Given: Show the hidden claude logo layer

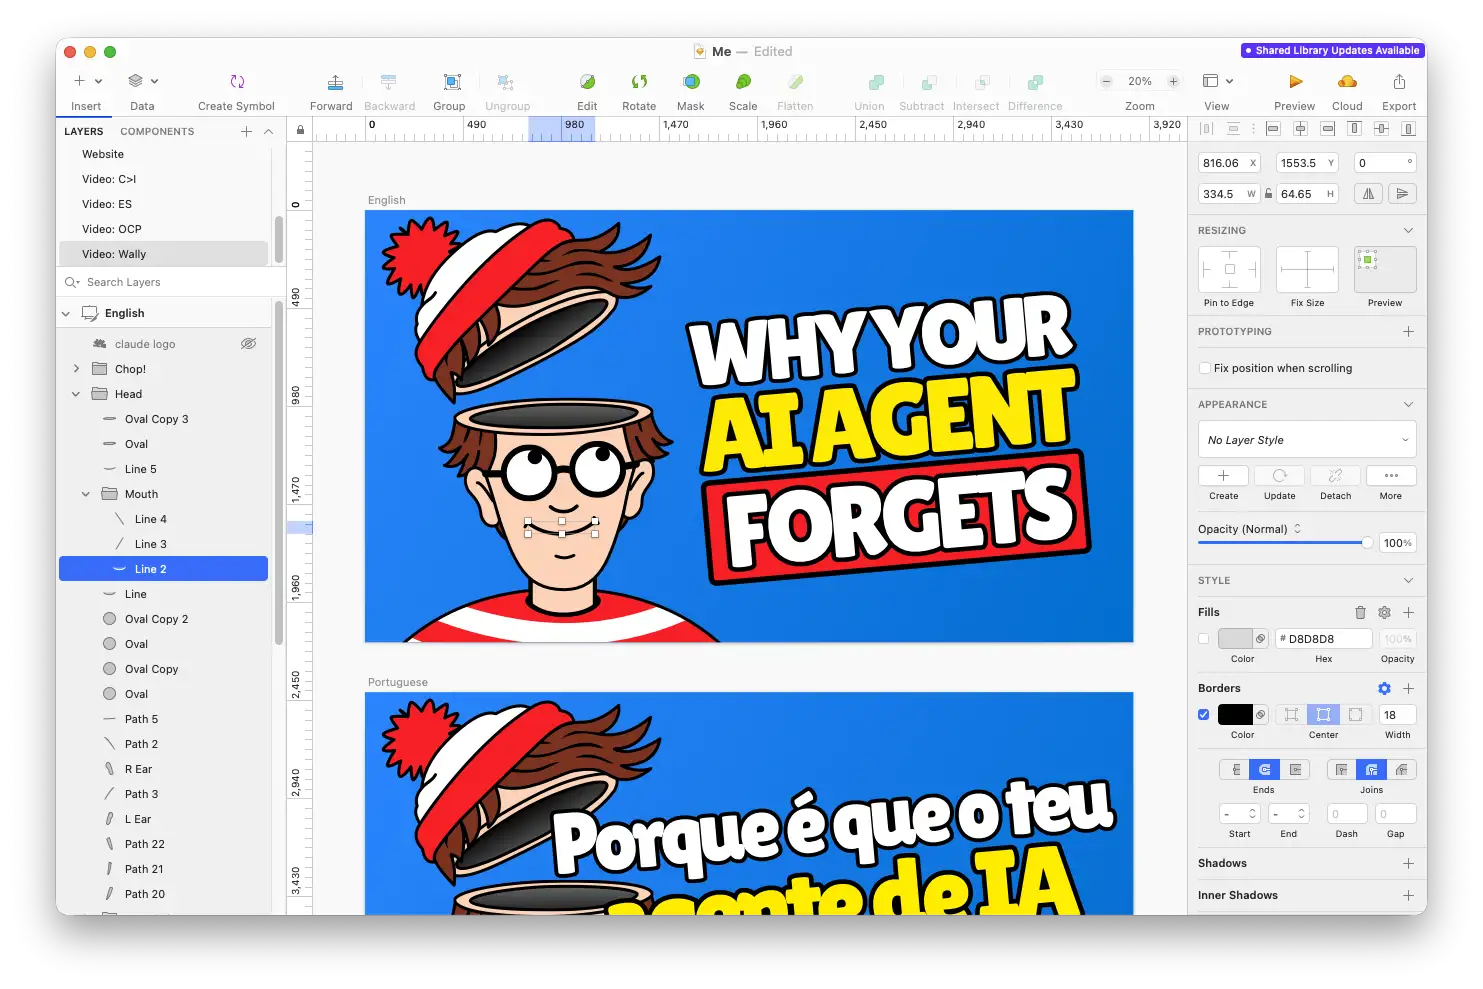Looking at the screenshot, I should tap(248, 344).
